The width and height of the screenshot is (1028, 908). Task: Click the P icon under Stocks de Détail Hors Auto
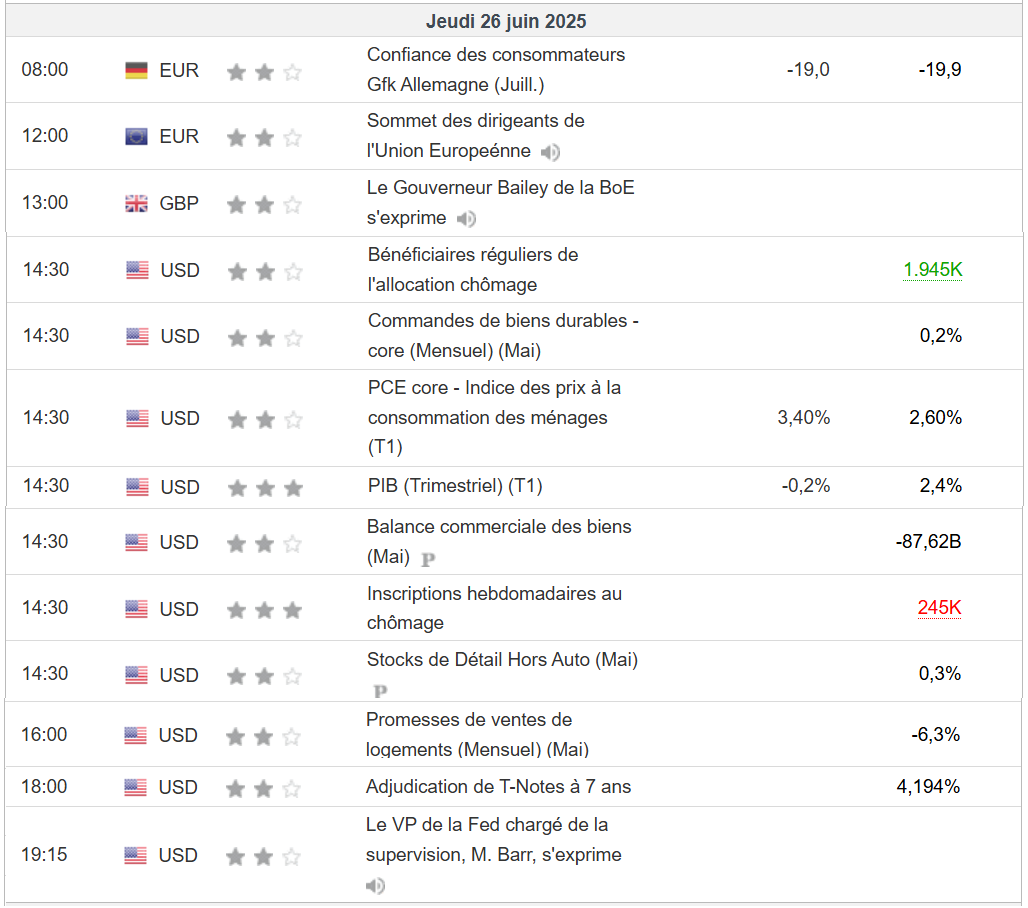(x=380, y=691)
